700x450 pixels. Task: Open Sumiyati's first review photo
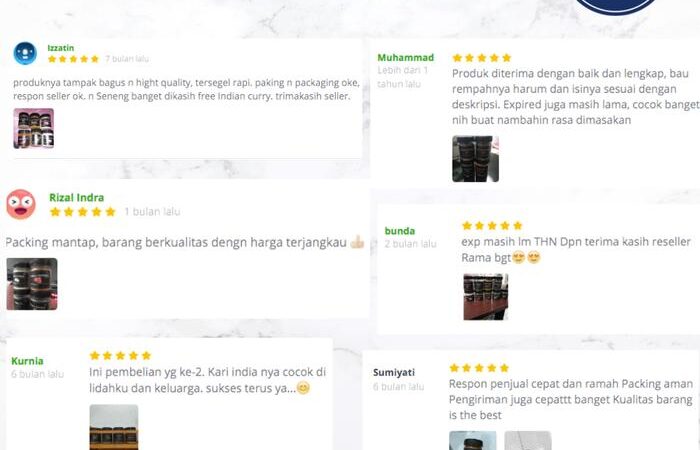(473, 441)
